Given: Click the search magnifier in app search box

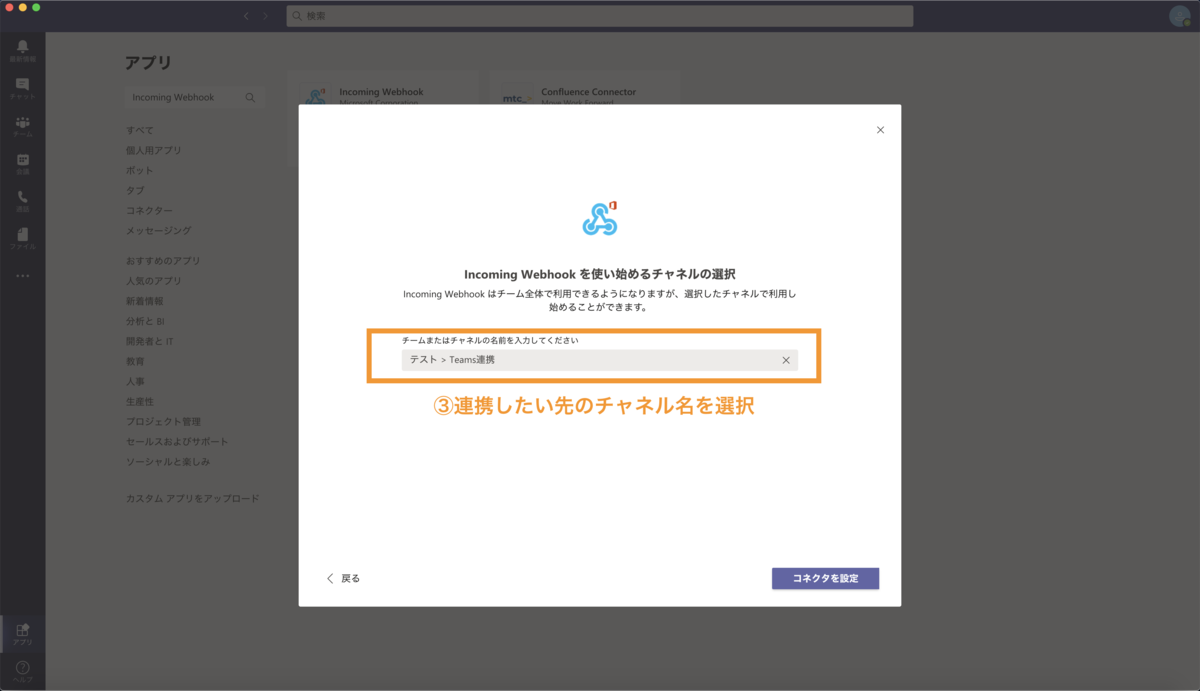Looking at the screenshot, I should click(x=250, y=98).
